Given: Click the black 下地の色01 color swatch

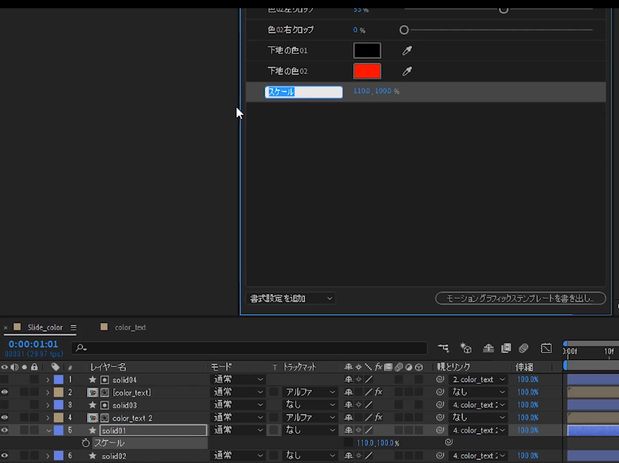Looking at the screenshot, I should click(x=367, y=50).
